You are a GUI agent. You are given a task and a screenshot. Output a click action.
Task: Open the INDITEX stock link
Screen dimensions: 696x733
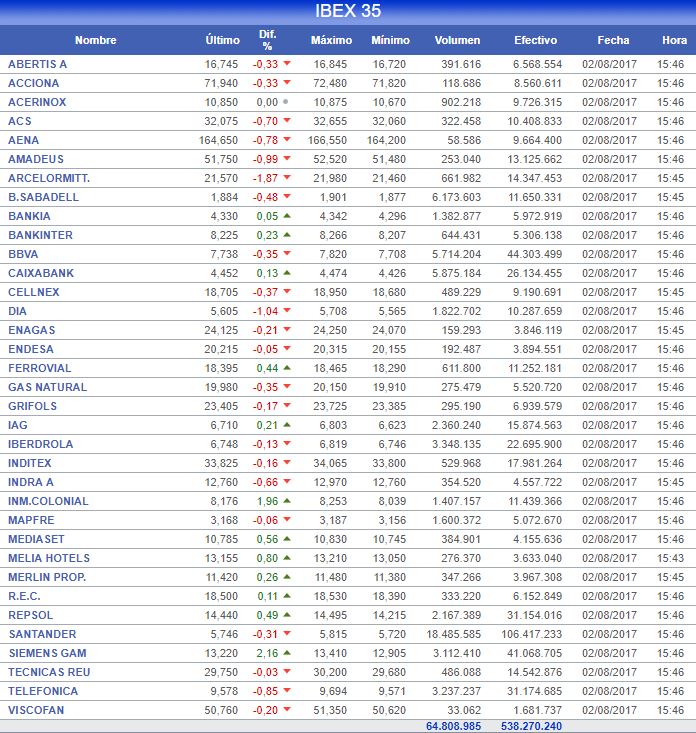pyautogui.click(x=29, y=463)
